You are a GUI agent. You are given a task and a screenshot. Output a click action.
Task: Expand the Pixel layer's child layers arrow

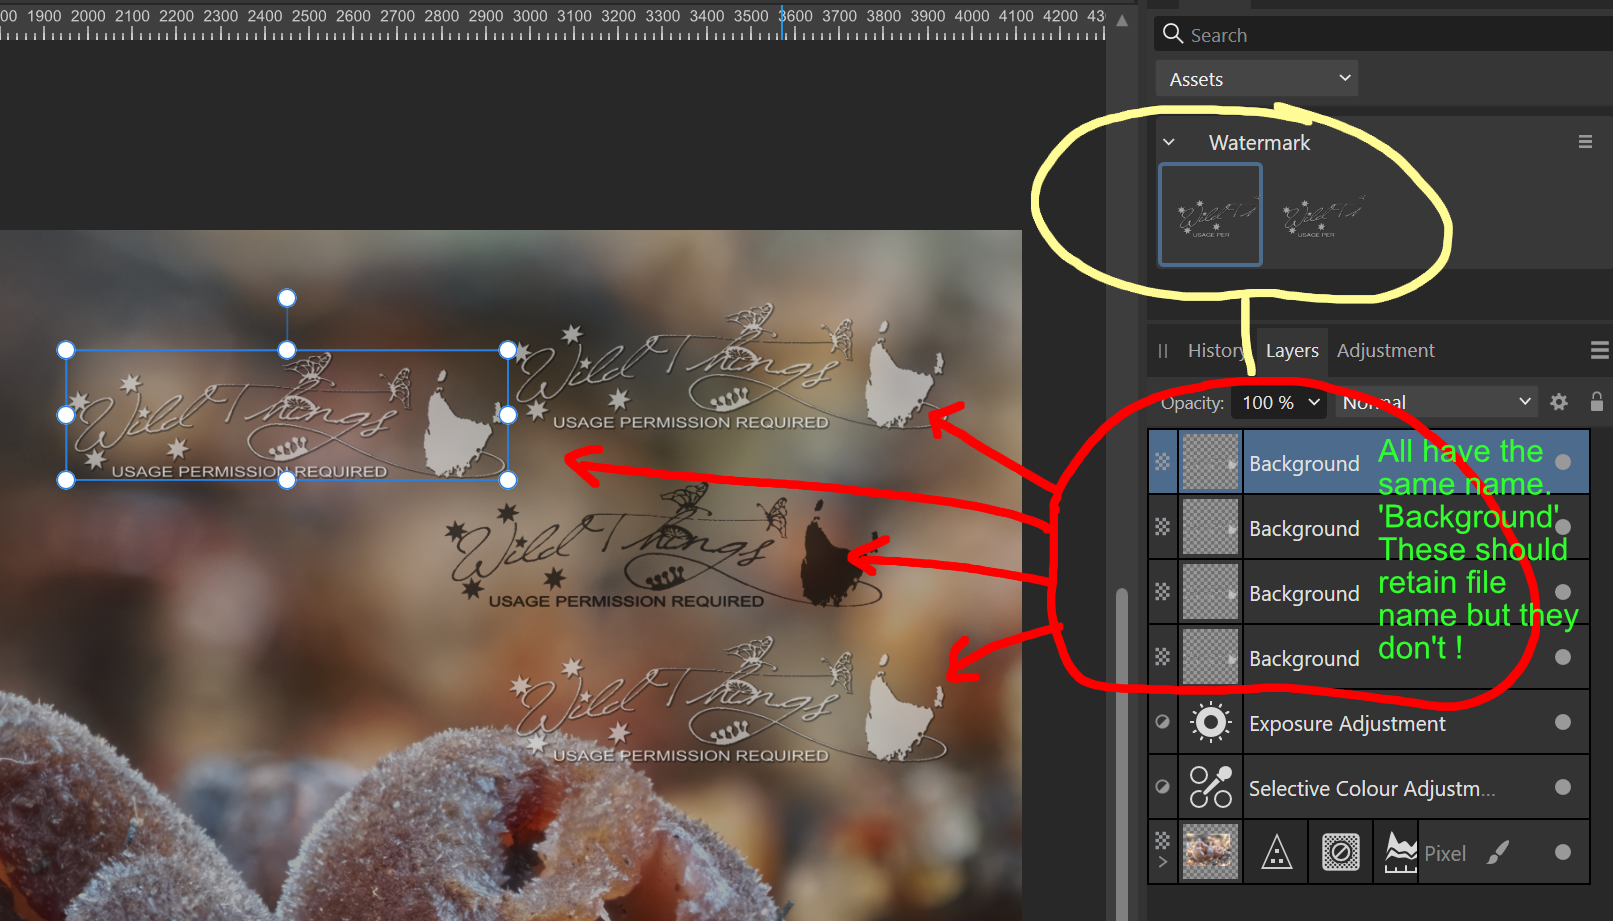1162,862
